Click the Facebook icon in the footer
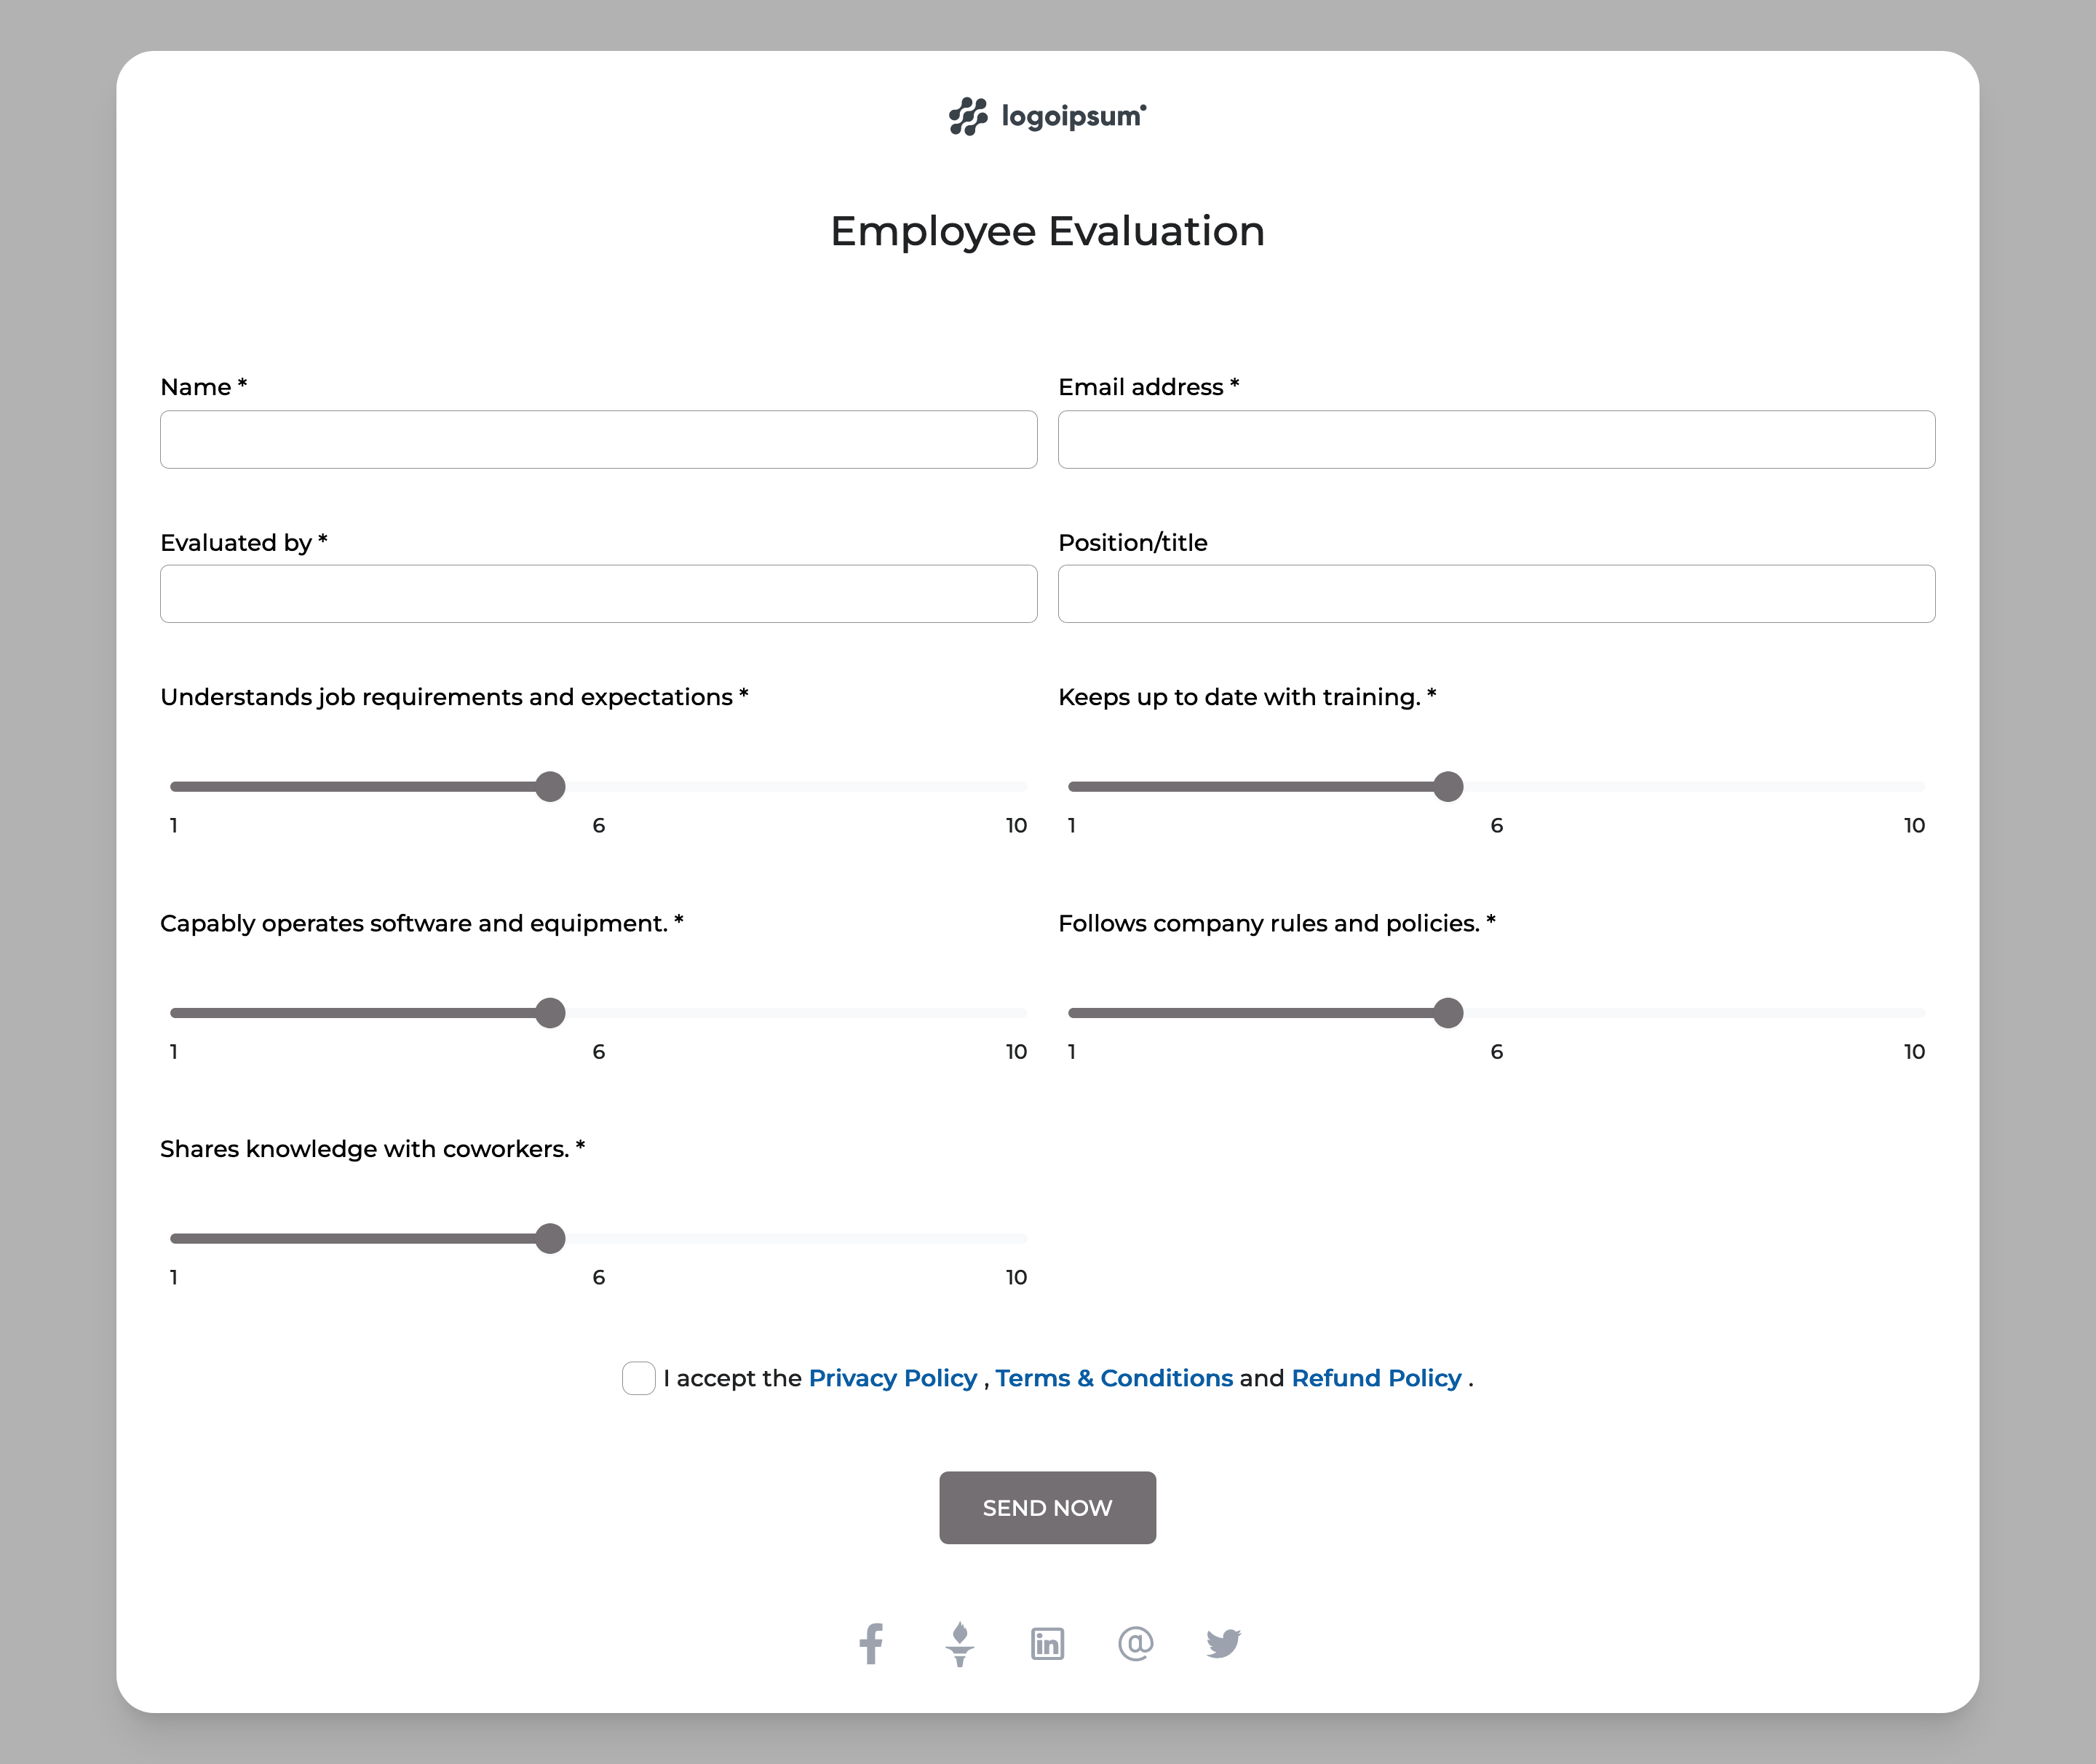2096x1764 pixels. tap(871, 1643)
